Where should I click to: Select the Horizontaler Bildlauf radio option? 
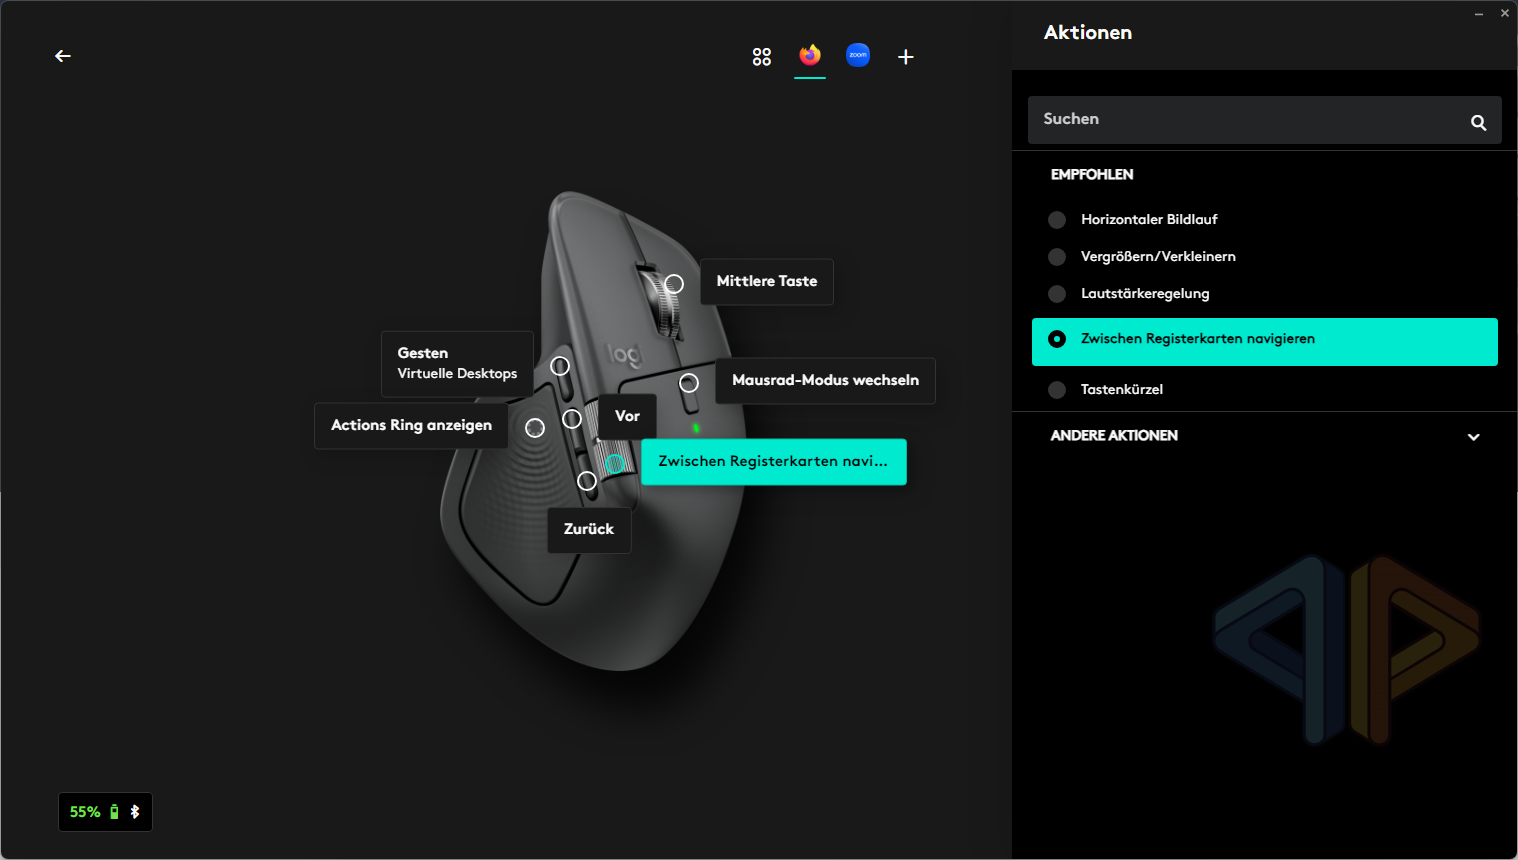coord(1057,220)
